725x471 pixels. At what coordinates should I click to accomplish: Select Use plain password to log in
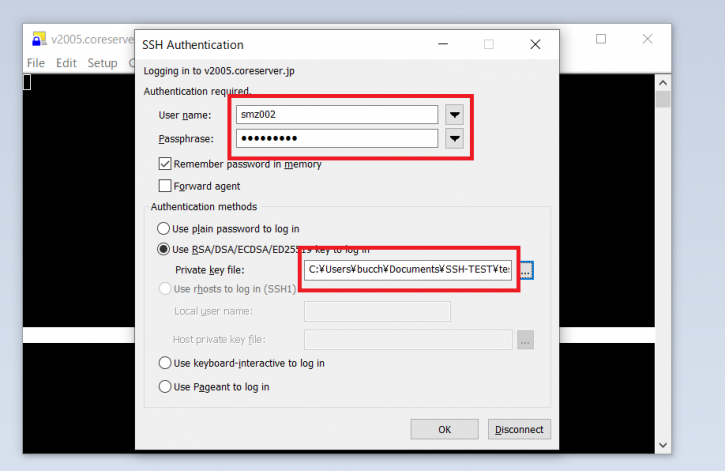[164, 229]
